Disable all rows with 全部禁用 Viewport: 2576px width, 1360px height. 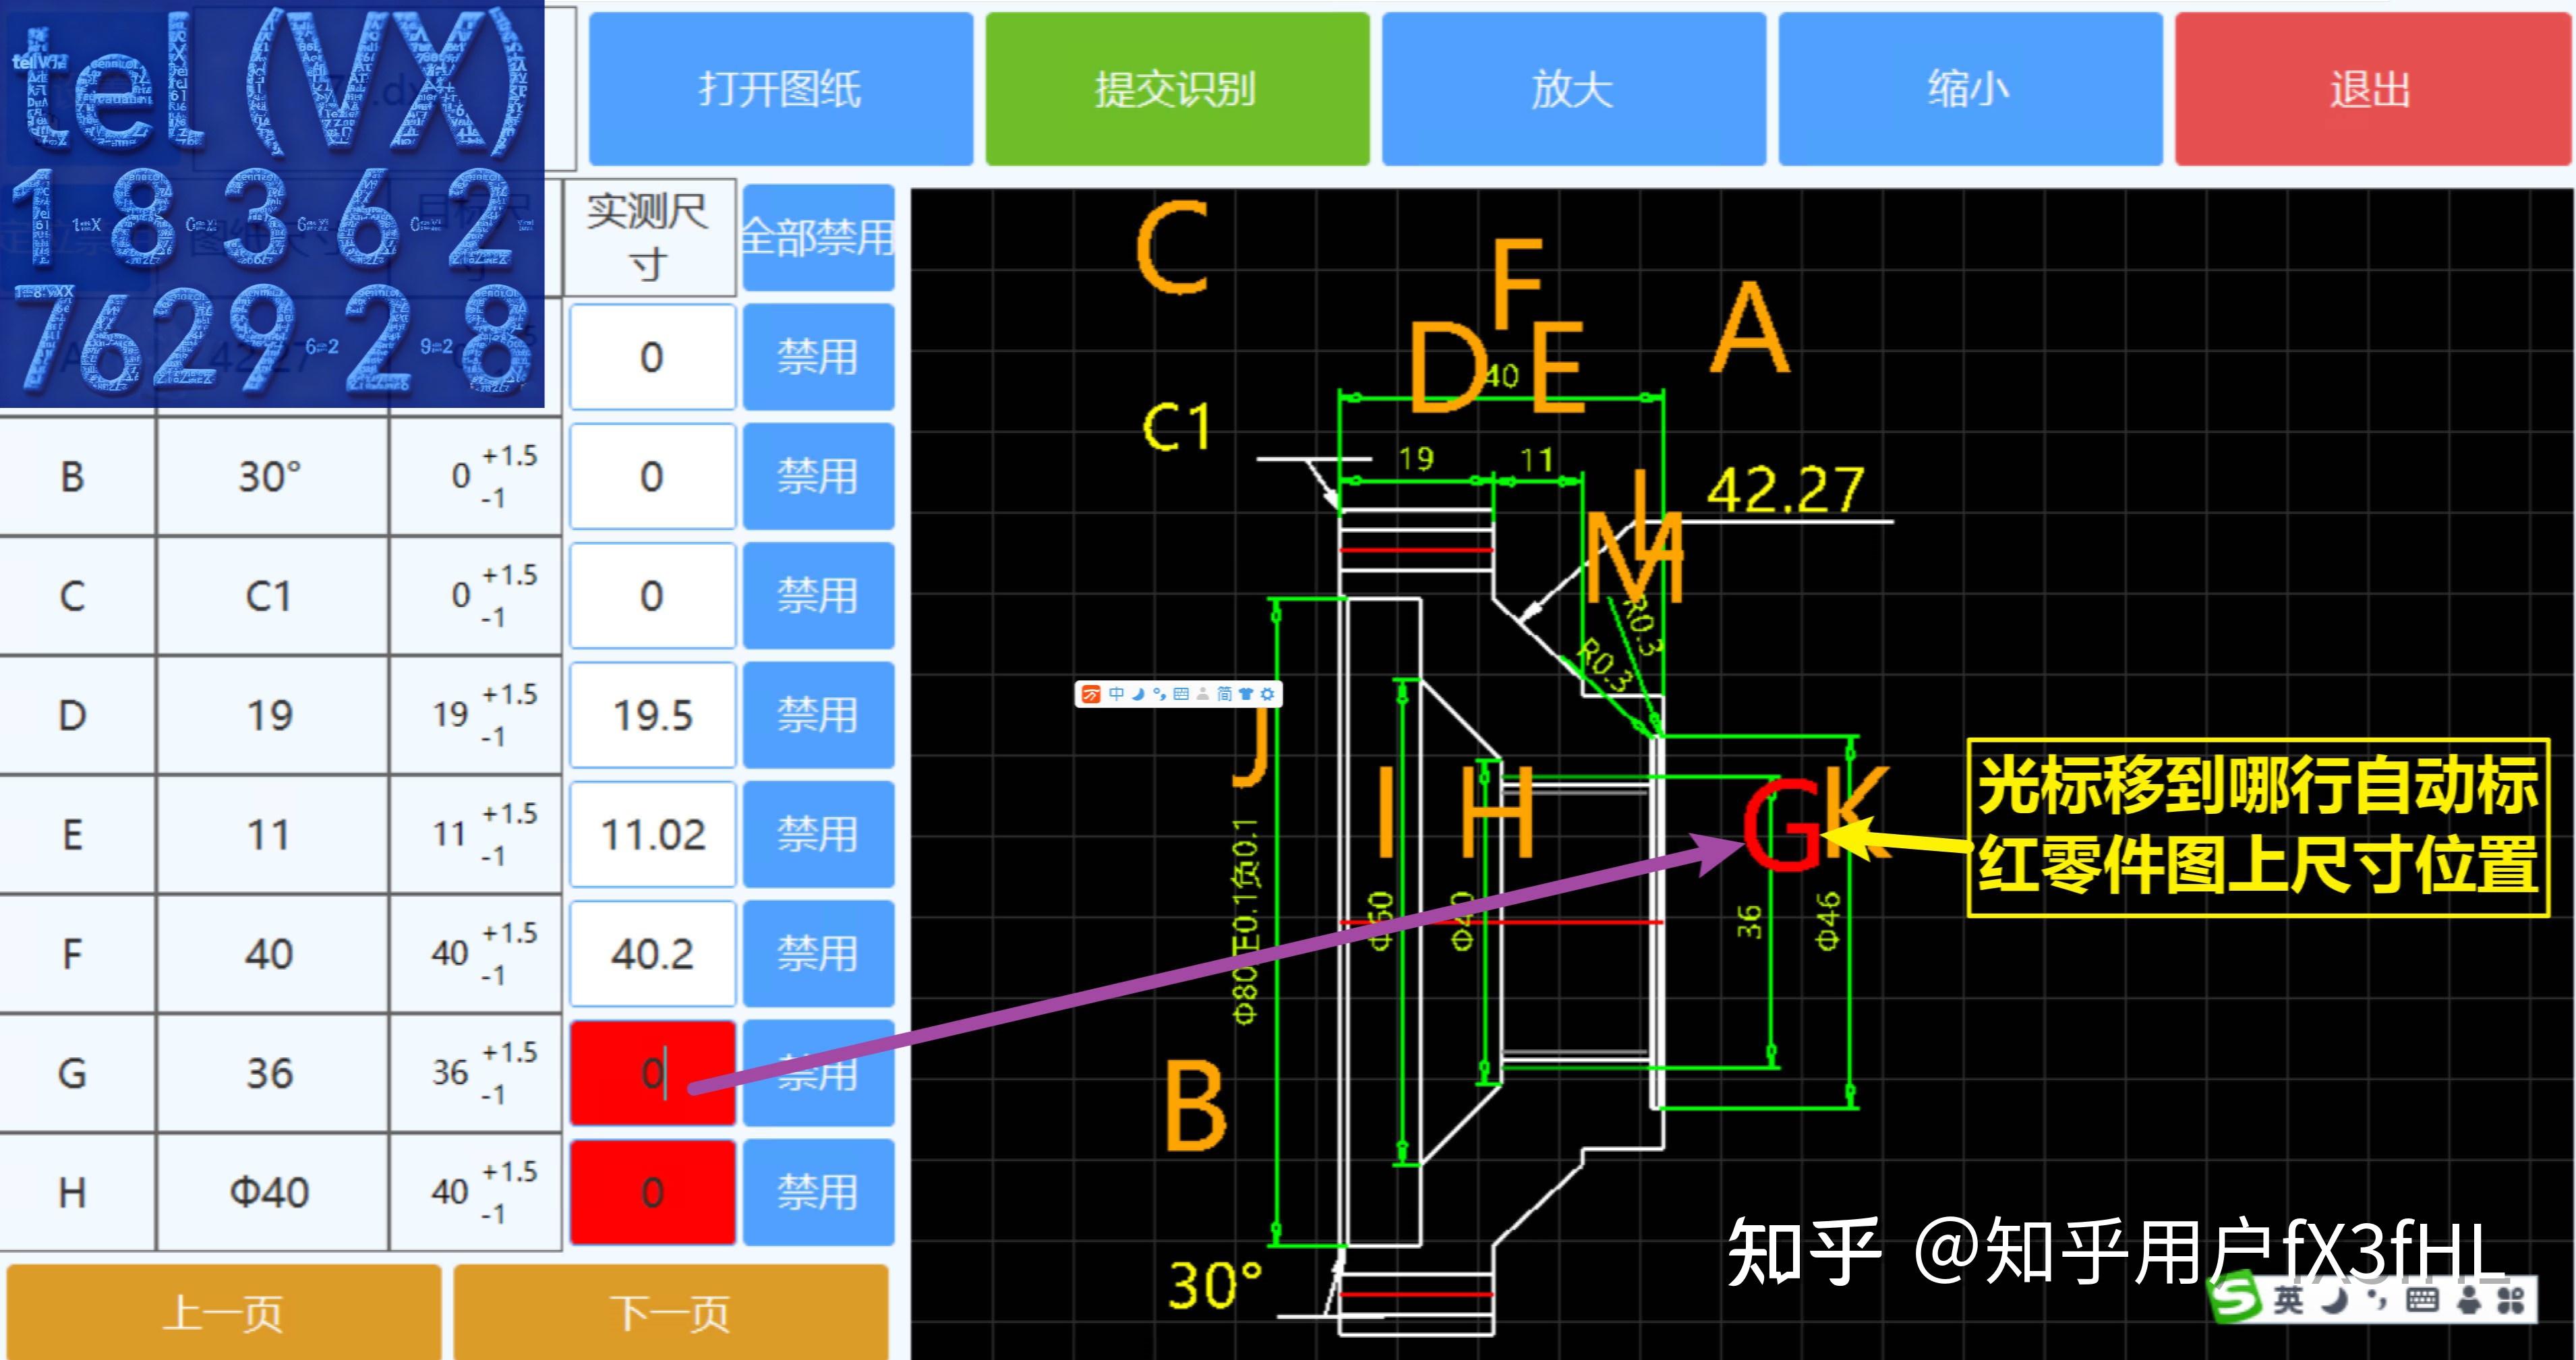[818, 237]
